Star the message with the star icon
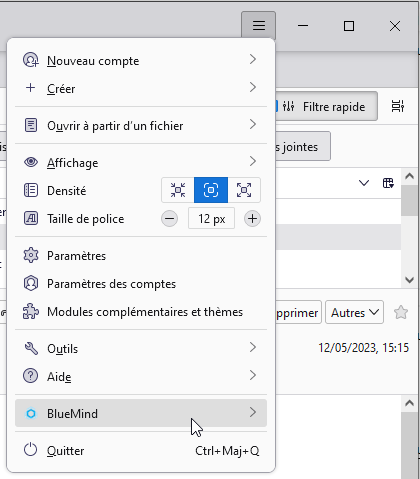 pos(401,312)
